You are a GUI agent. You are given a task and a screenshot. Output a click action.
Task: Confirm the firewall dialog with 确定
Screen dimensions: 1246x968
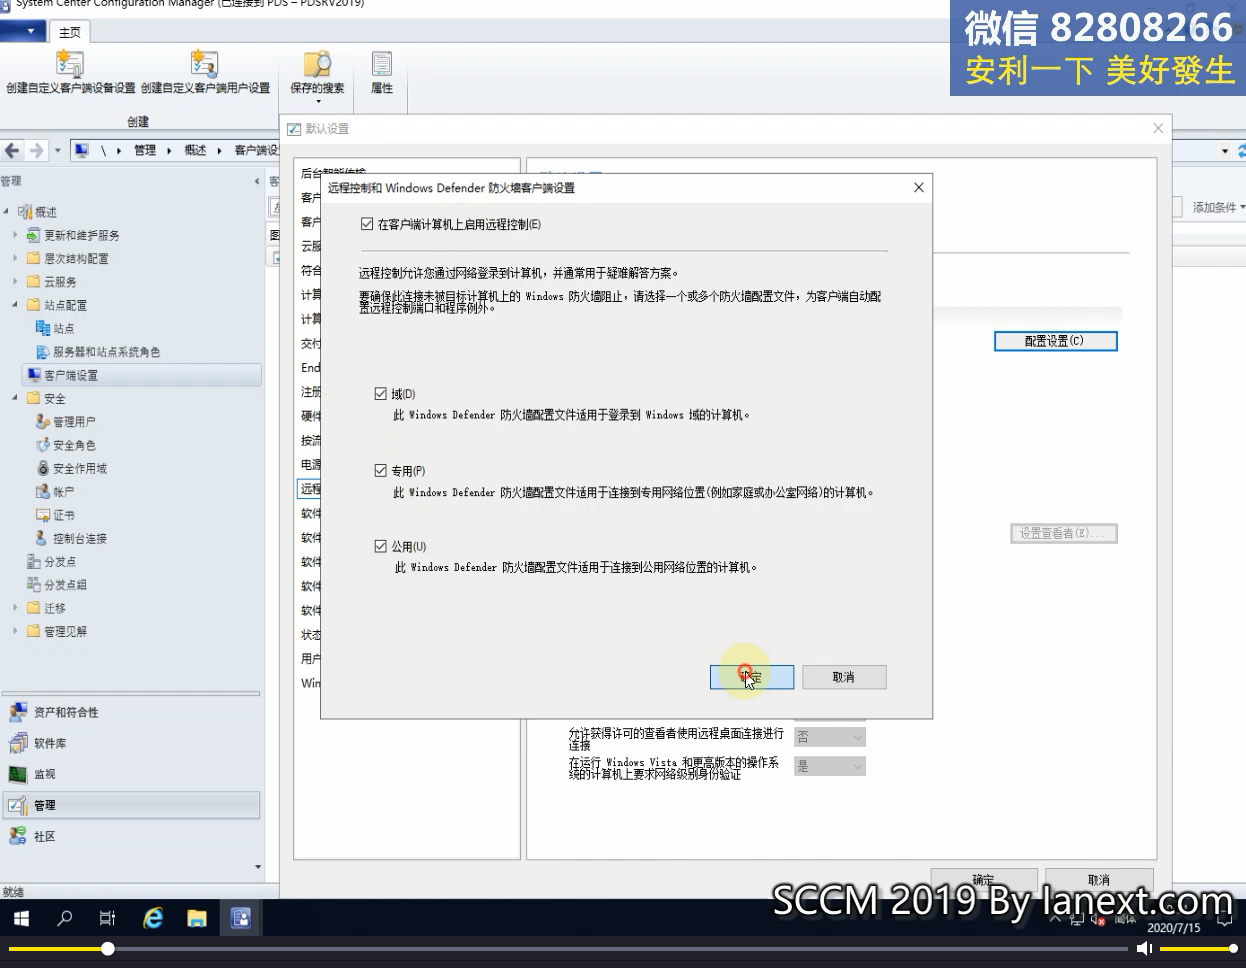[752, 677]
